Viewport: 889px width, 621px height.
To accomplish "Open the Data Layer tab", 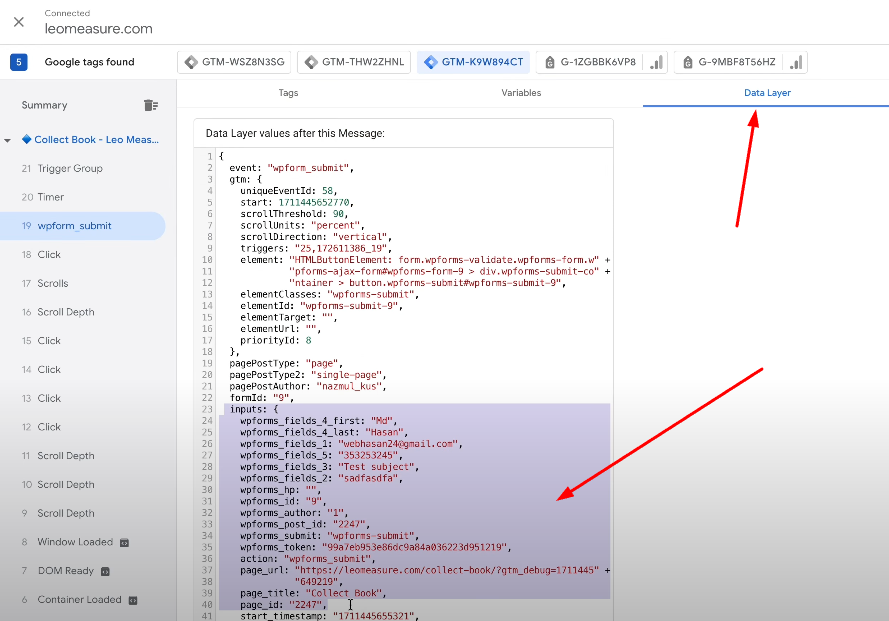I will (767, 93).
